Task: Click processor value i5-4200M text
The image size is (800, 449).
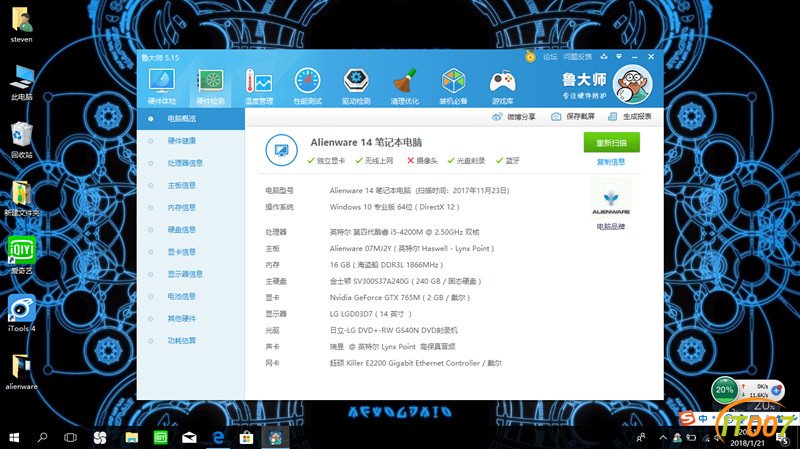Action: click(405, 232)
